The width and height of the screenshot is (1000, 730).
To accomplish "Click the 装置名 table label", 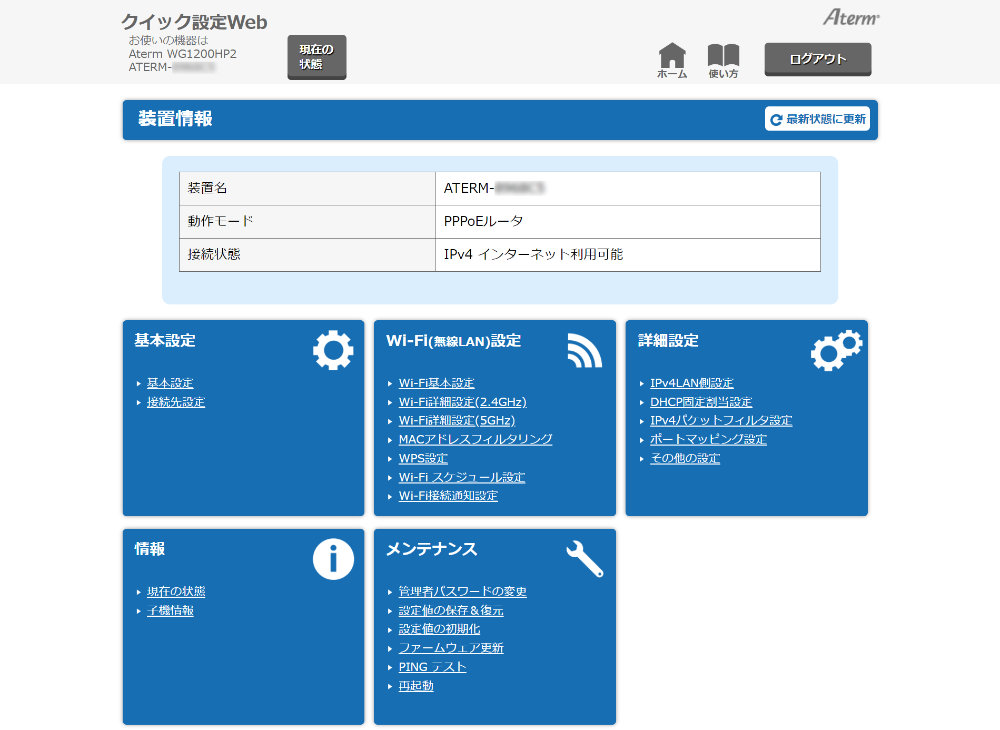I will 207,188.
